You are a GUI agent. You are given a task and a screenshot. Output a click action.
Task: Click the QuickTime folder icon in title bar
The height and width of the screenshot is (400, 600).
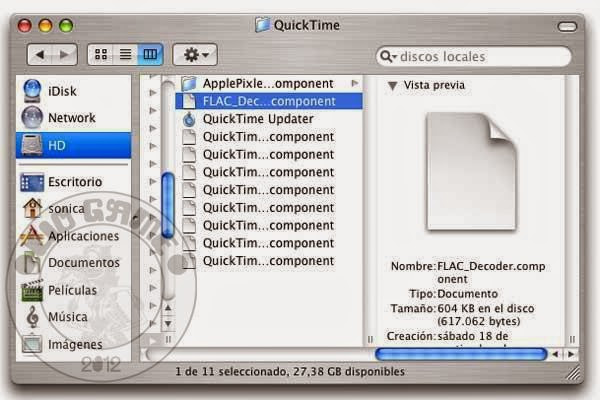tap(262, 25)
